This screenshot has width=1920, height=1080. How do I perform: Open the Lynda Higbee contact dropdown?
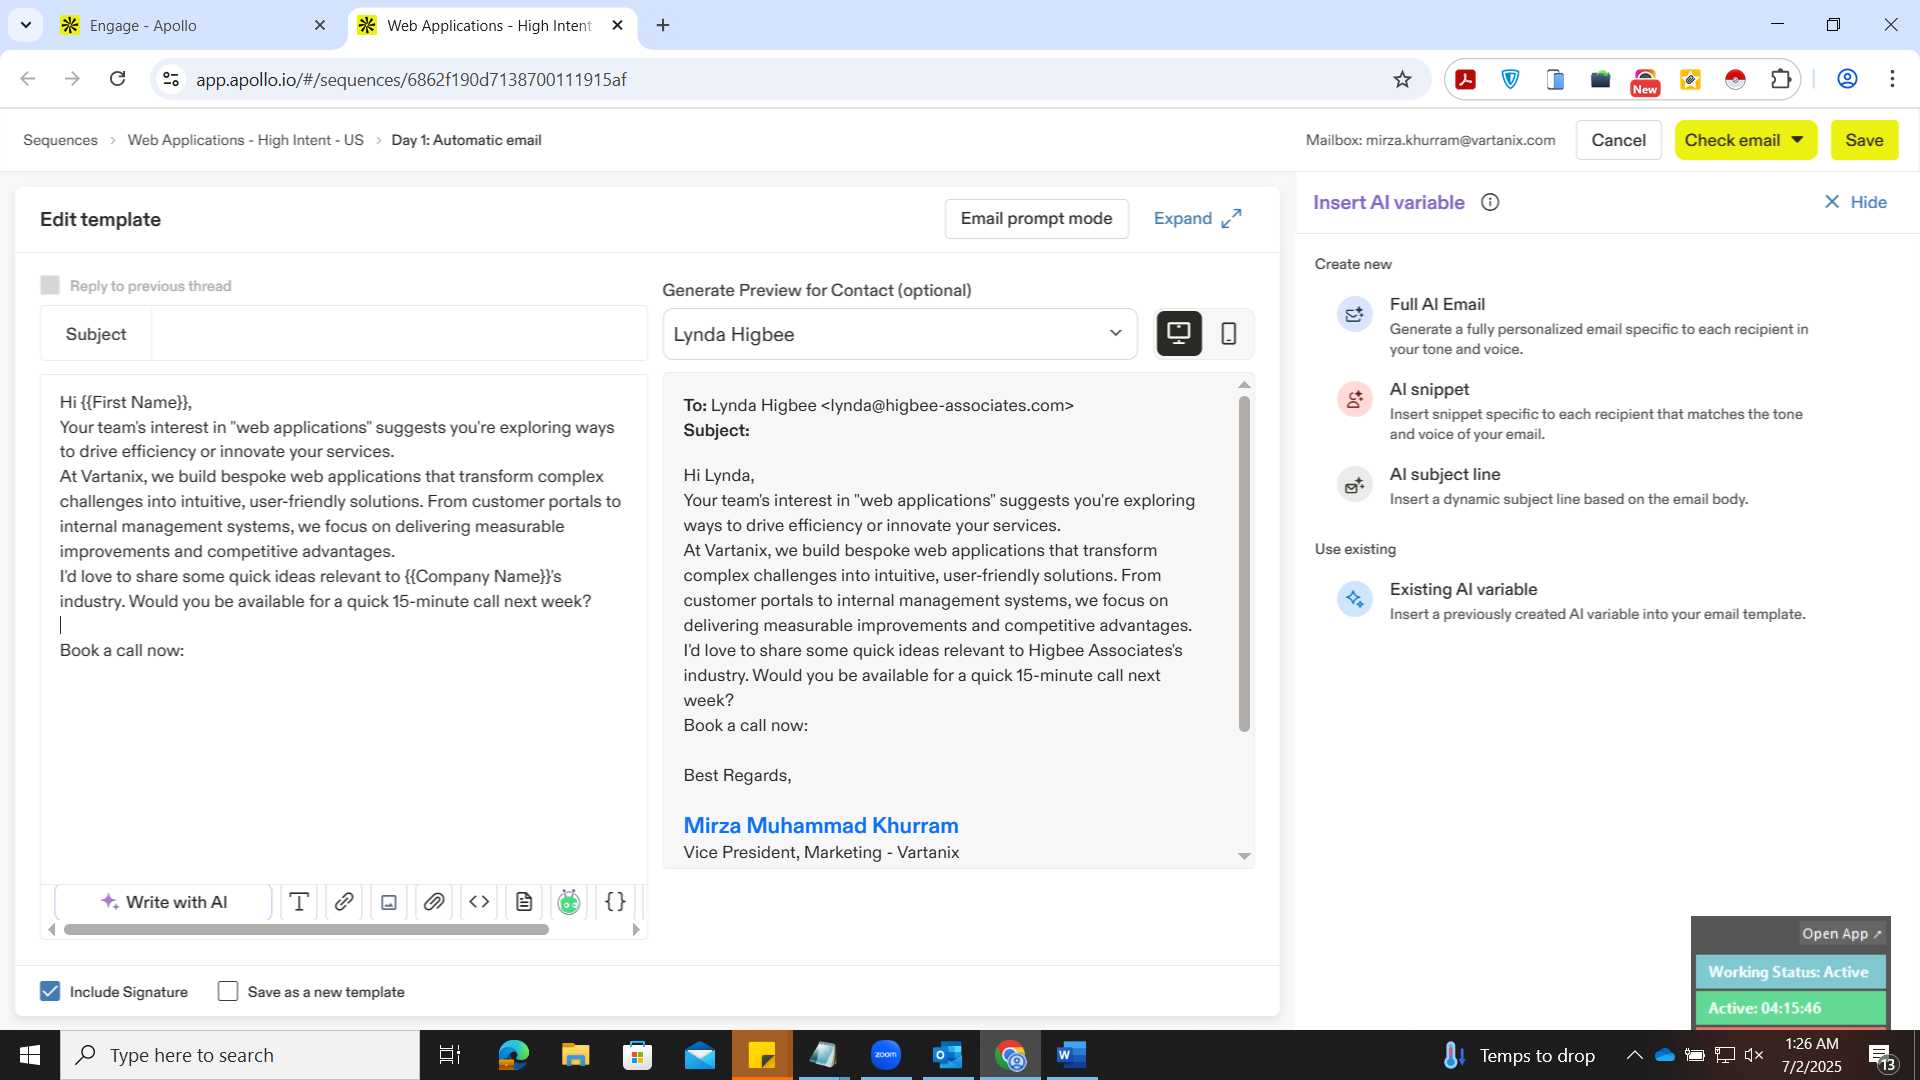pyautogui.click(x=899, y=334)
